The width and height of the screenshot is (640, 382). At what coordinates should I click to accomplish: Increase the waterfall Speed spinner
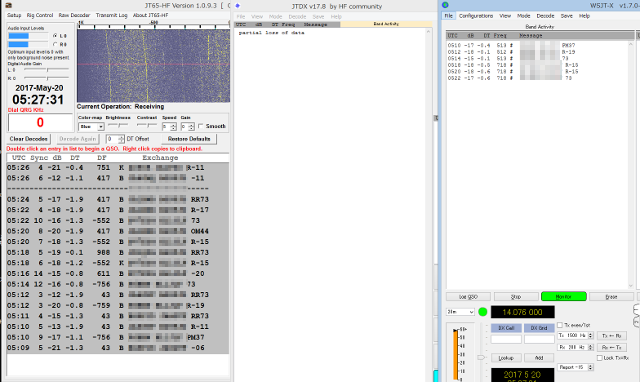pos(173,125)
